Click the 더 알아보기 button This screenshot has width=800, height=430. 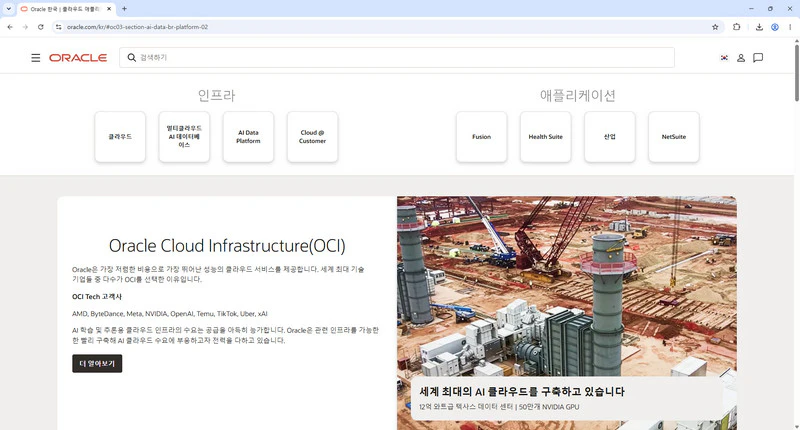[97, 363]
